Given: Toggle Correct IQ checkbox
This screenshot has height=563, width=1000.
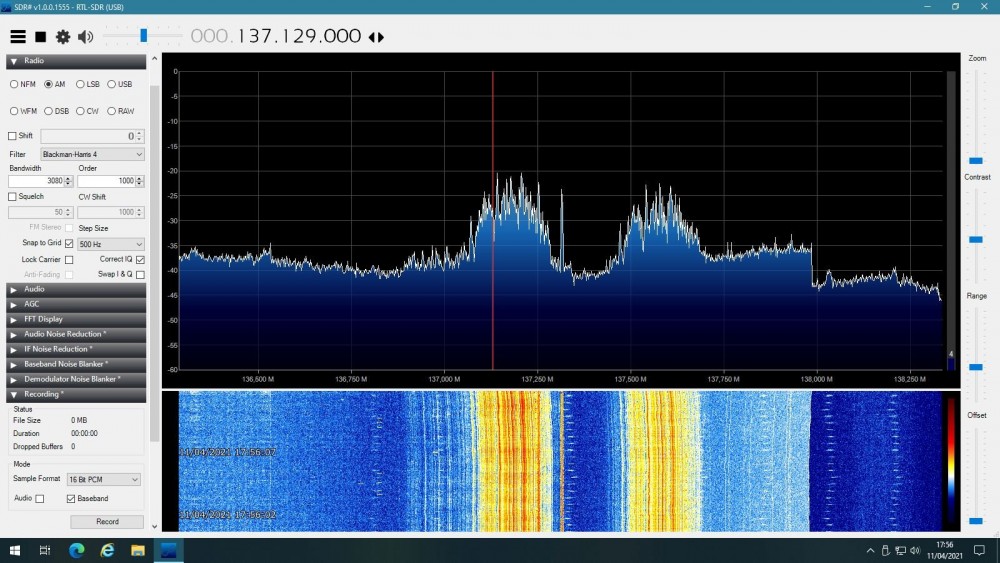Looking at the screenshot, I should click(140, 260).
